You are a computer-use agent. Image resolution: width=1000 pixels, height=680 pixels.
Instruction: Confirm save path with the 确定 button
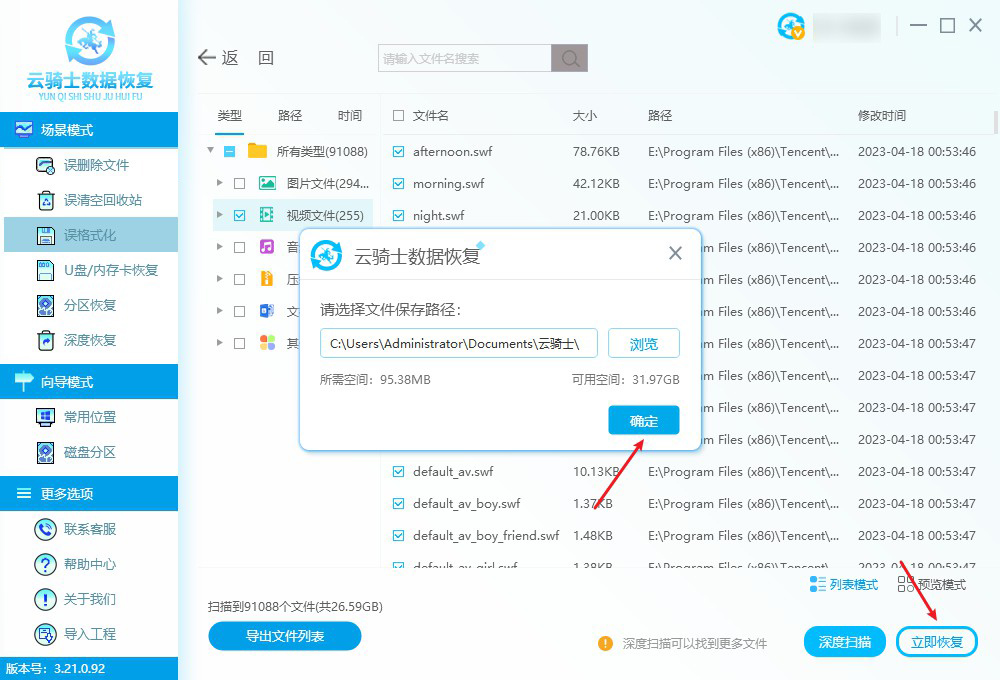(643, 420)
